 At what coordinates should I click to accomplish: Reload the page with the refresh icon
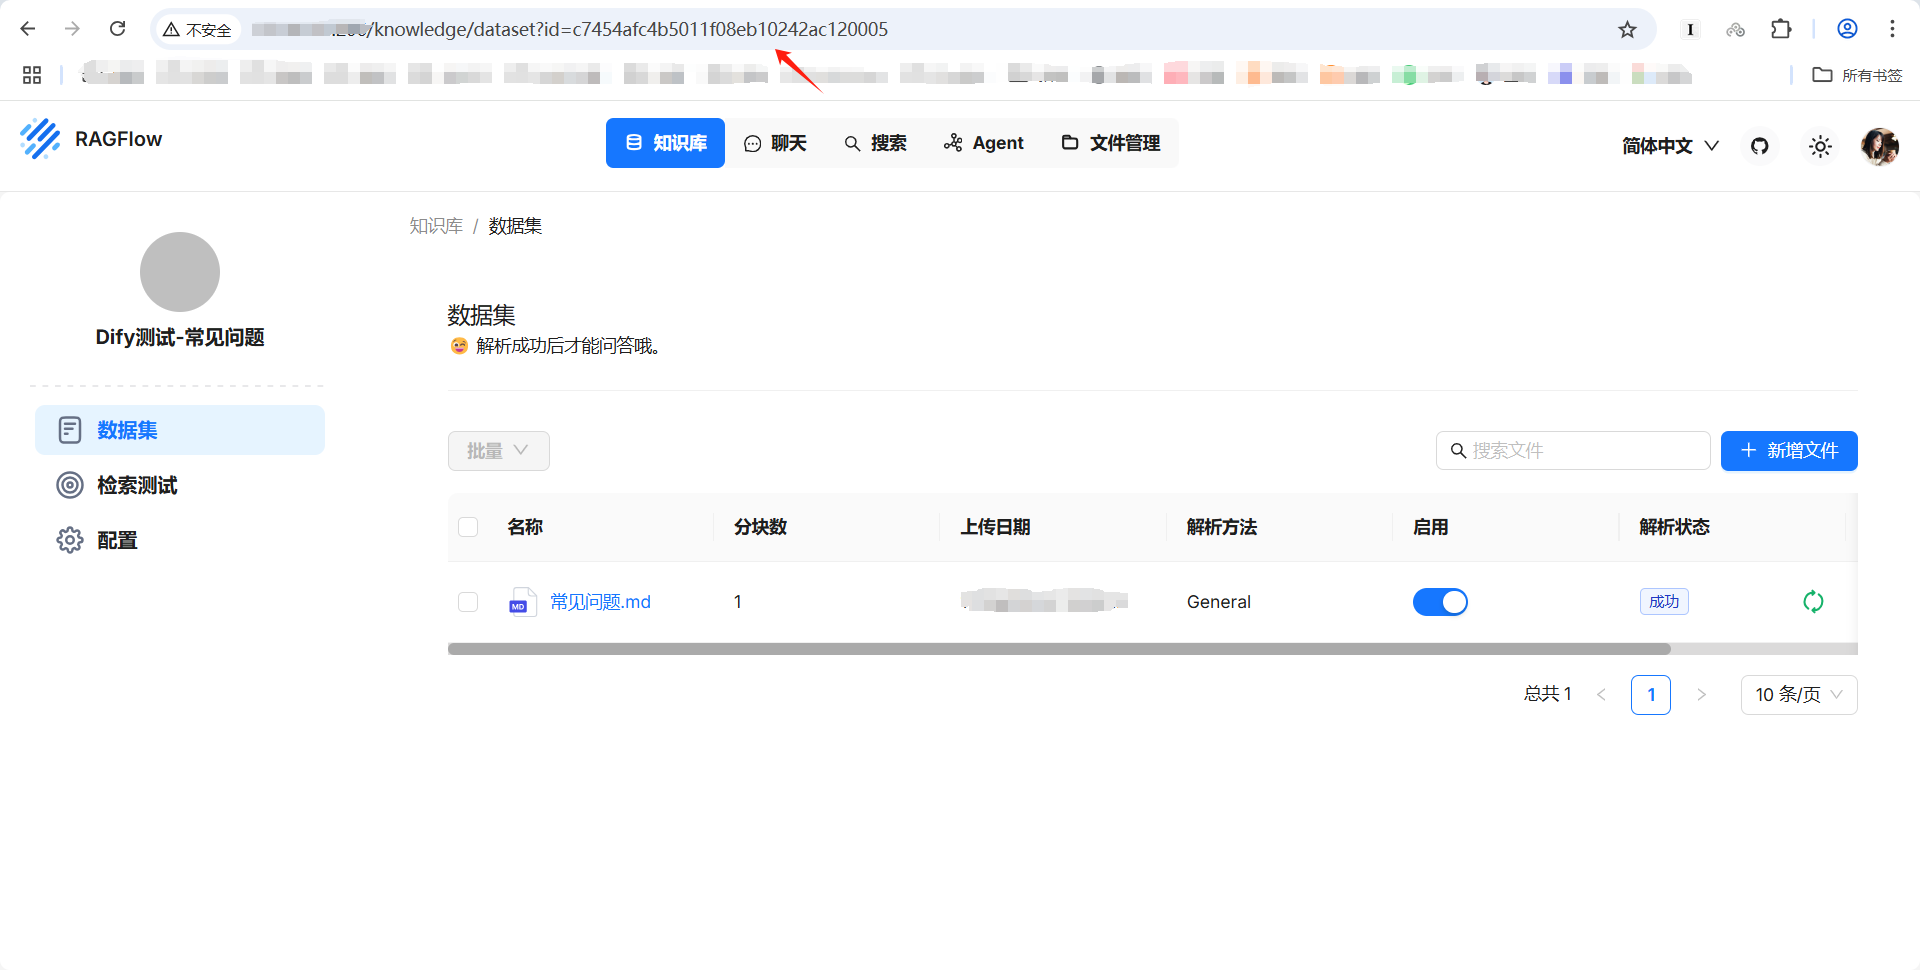pos(117,29)
